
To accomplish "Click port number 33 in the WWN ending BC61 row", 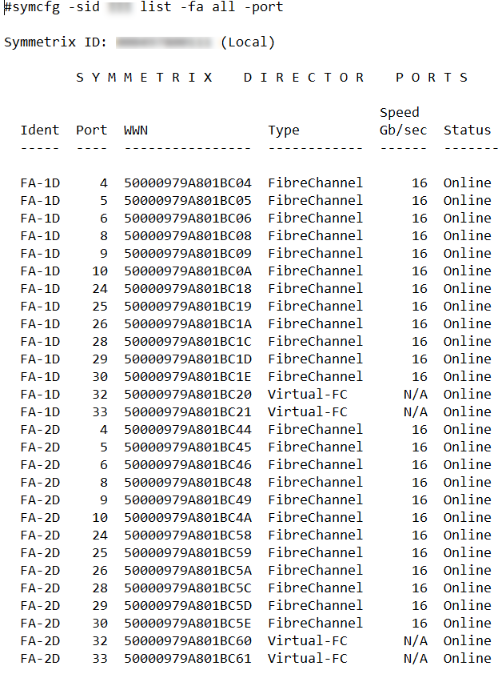I will 99,659.
